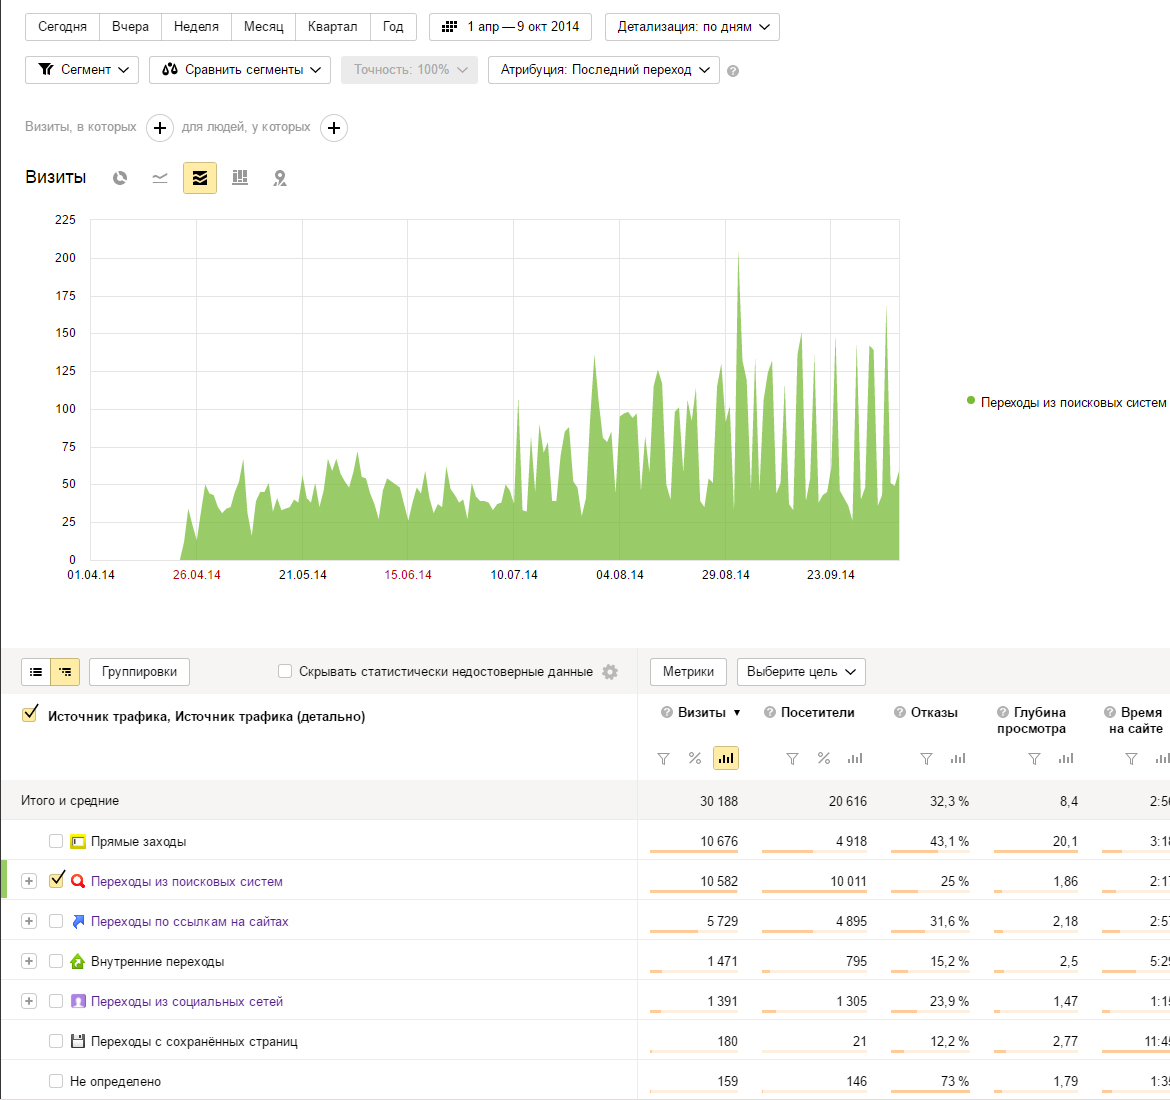1170x1100 pixels.
Task: Uncheck Переходы из поисковых систем checkbox
Action: pyautogui.click(x=56, y=881)
